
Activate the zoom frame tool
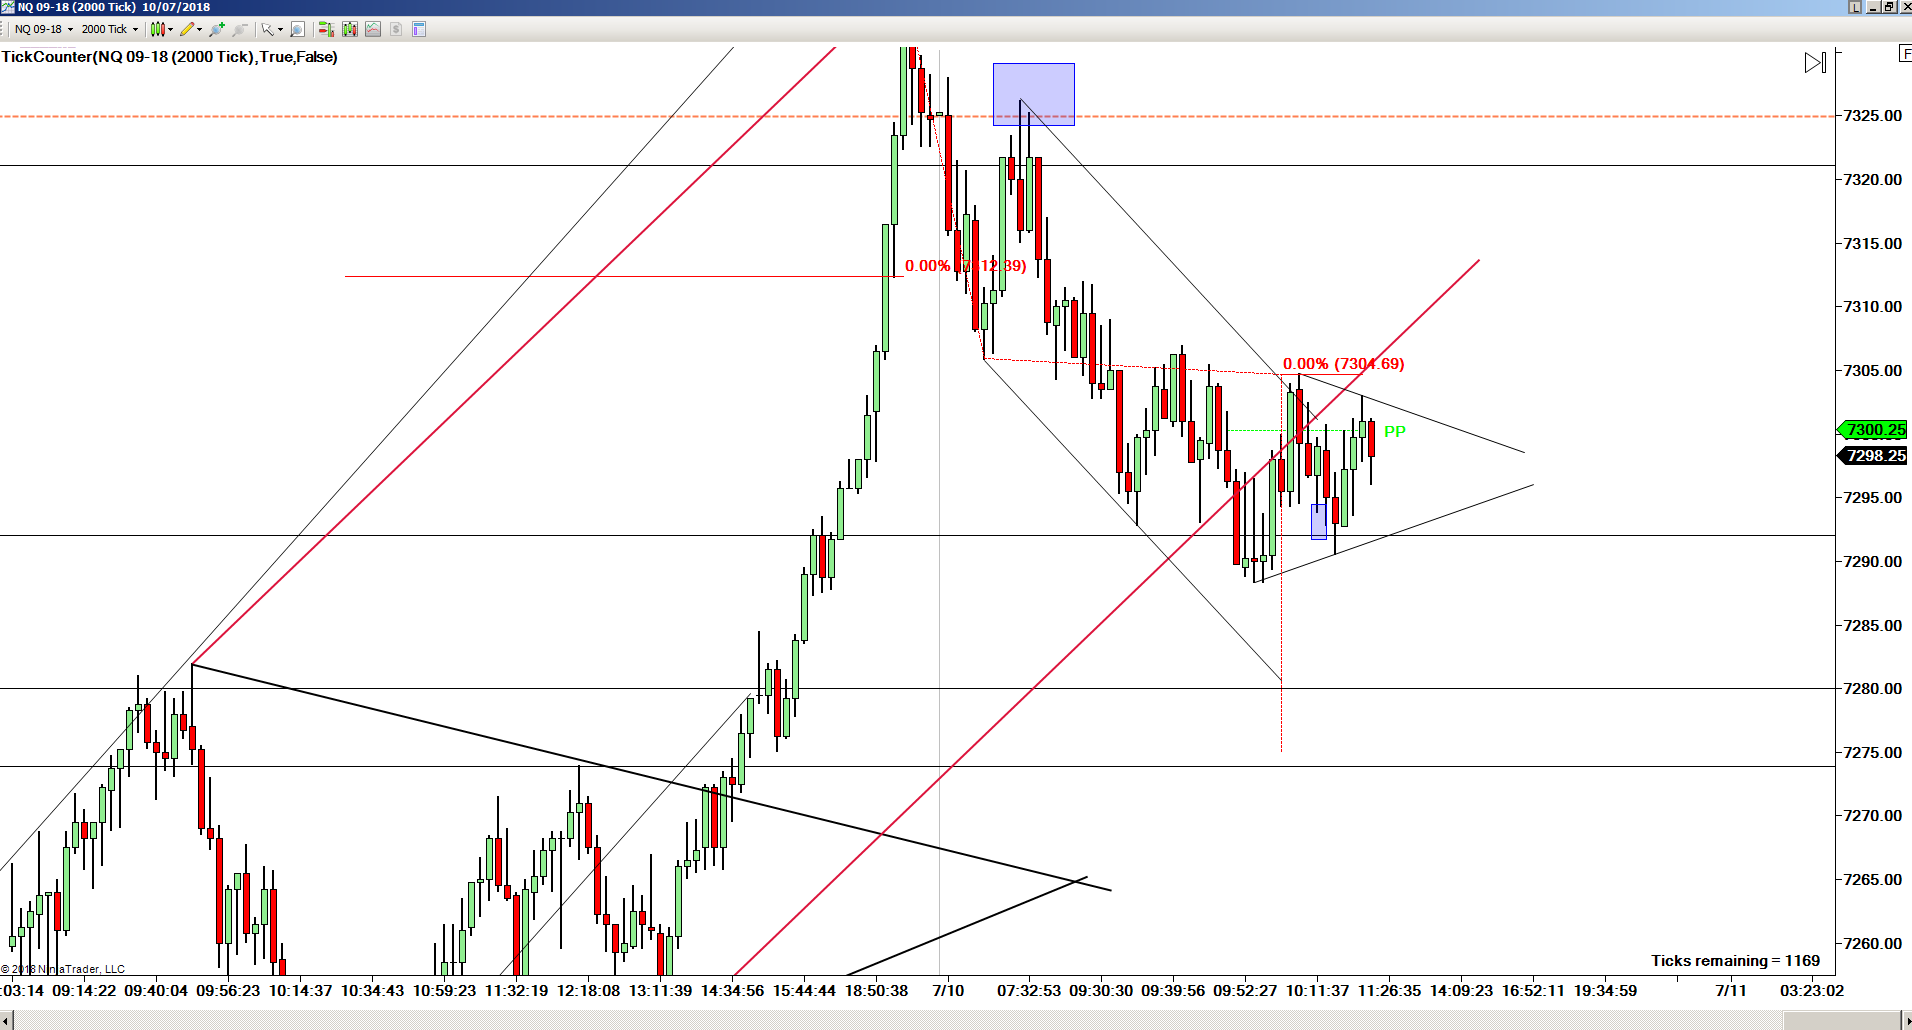point(297,29)
